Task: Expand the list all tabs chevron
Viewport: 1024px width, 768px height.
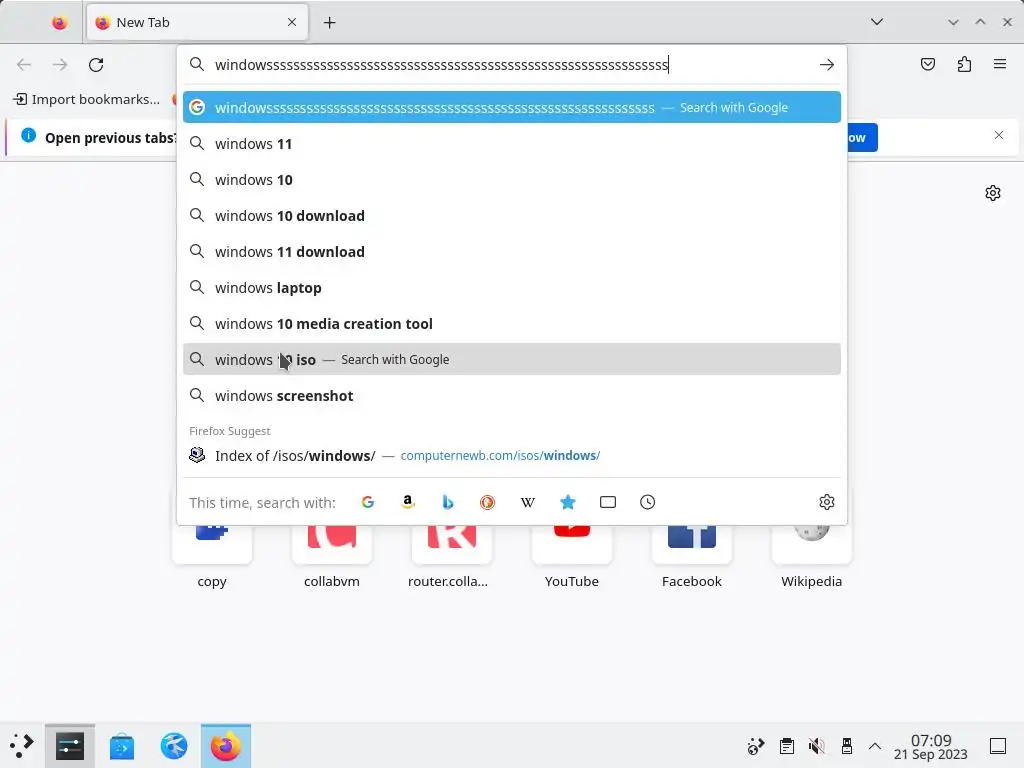Action: [876, 22]
